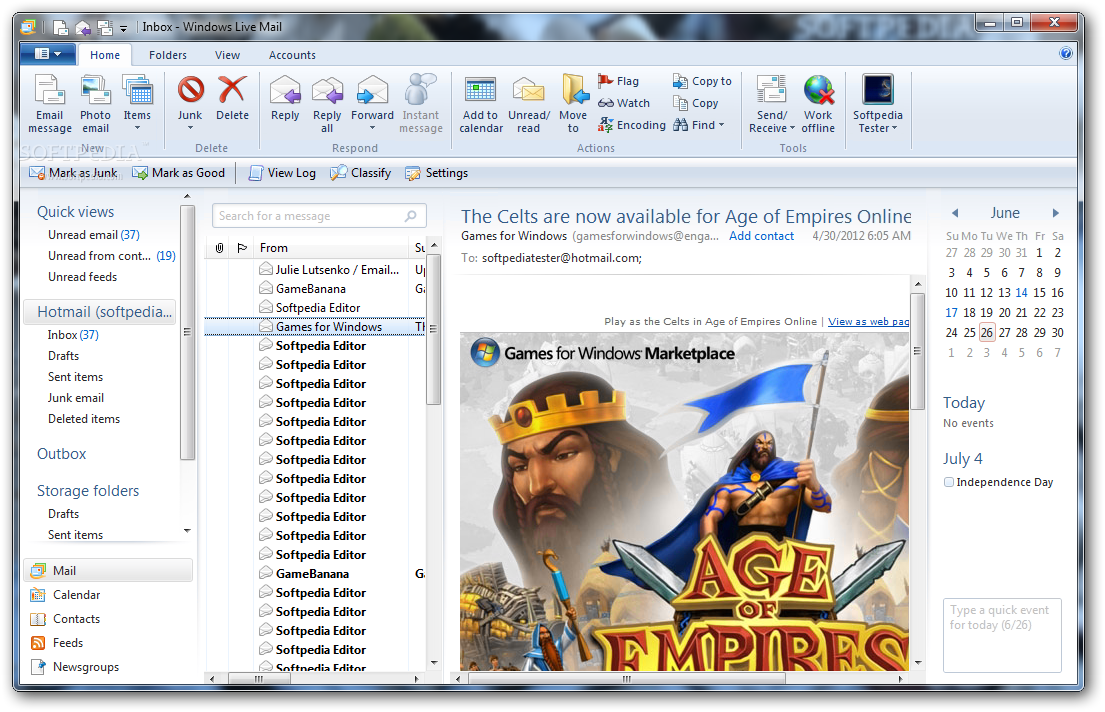Toggle Work offline mode
This screenshot has height=712, width=1105.
(x=818, y=103)
